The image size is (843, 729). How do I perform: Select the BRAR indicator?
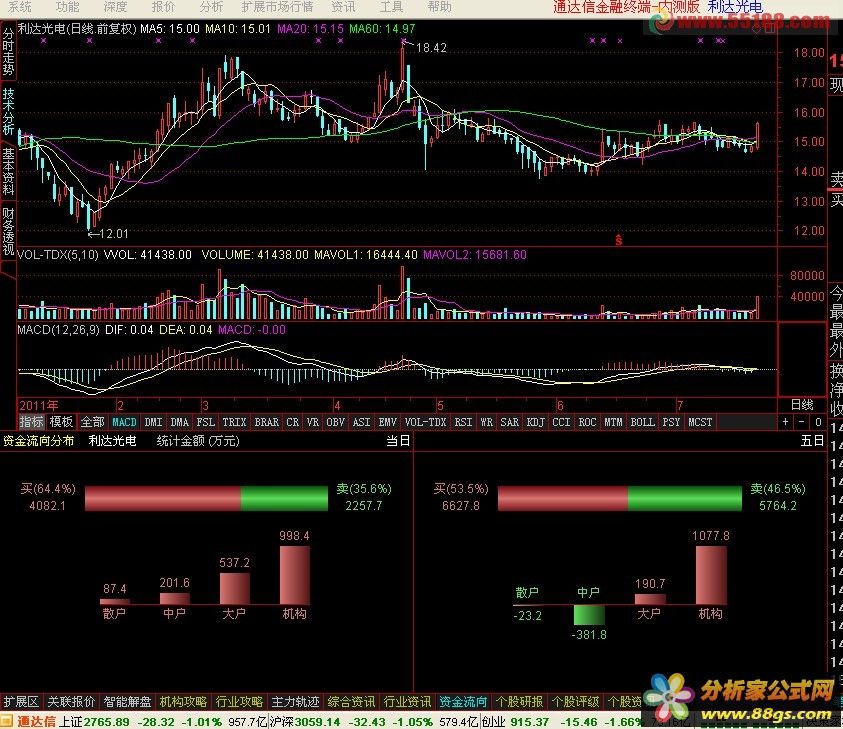click(267, 422)
